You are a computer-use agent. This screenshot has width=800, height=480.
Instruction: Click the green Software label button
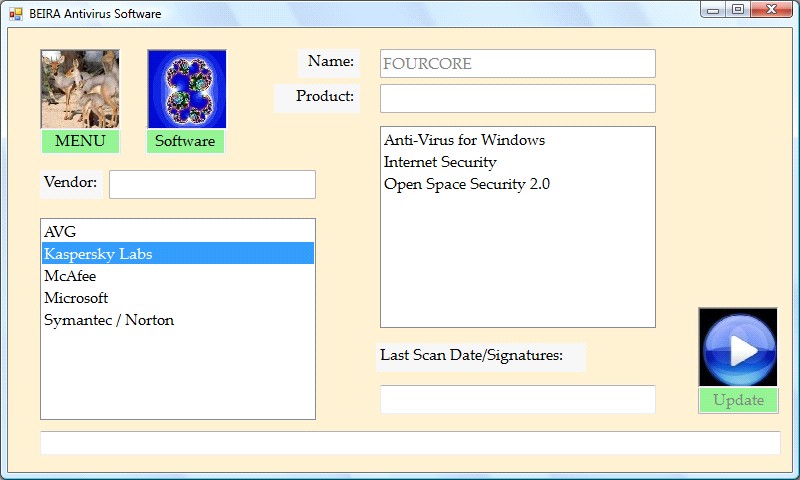pyautogui.click(x=185, y=141)
